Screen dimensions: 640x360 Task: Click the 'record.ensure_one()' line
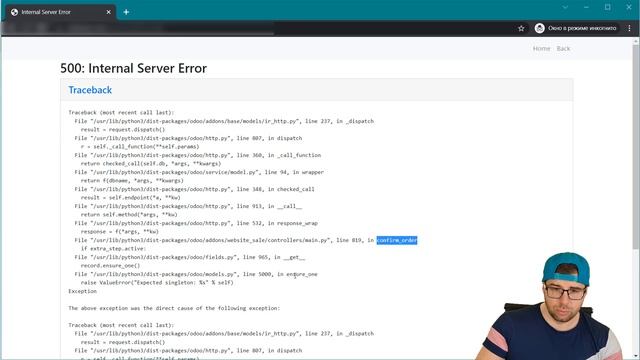pyautogui.click(x=110, y=266)
